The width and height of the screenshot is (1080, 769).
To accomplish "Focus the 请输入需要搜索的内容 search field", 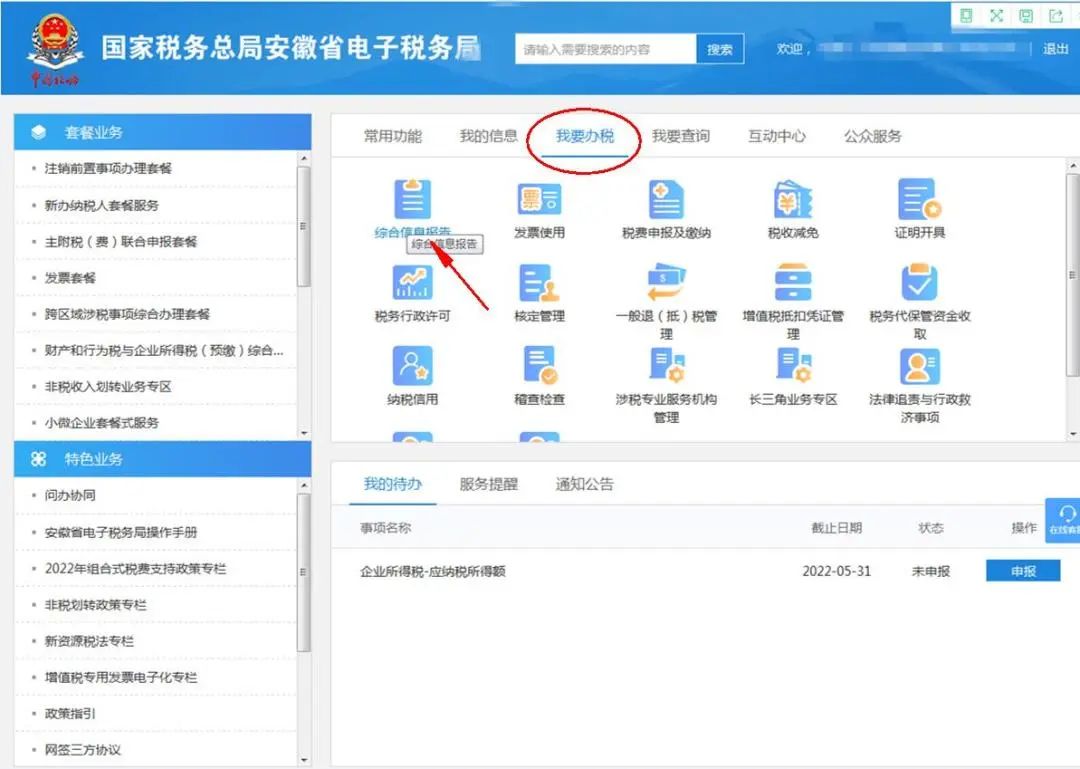I will click(x=605, y=49).
